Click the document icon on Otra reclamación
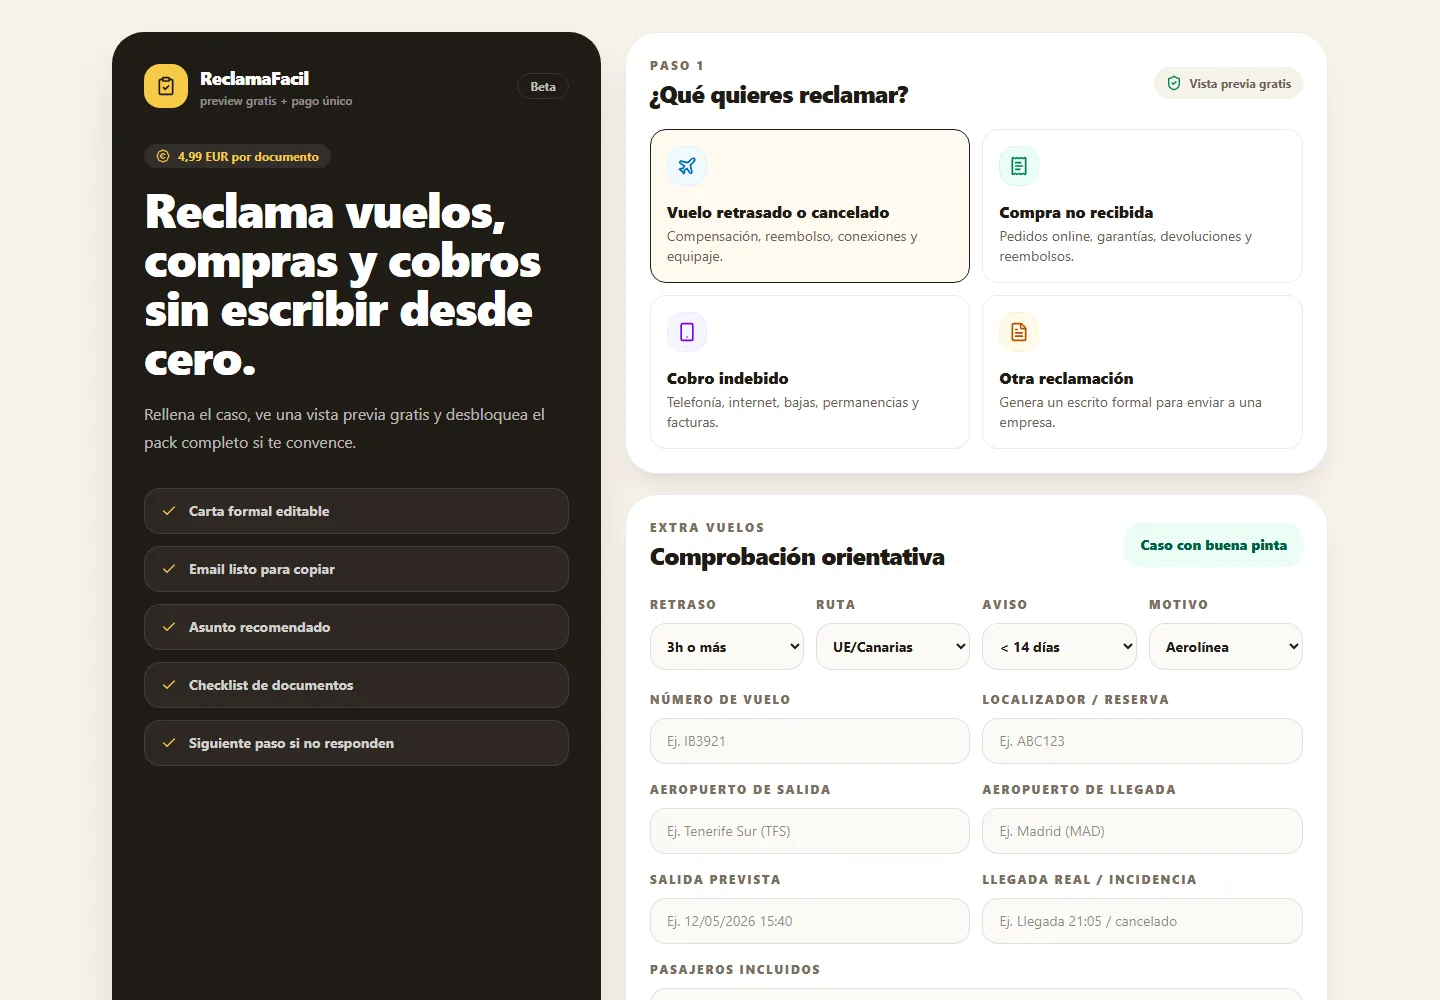1440x1000 pixels. tap(1019, 332)
